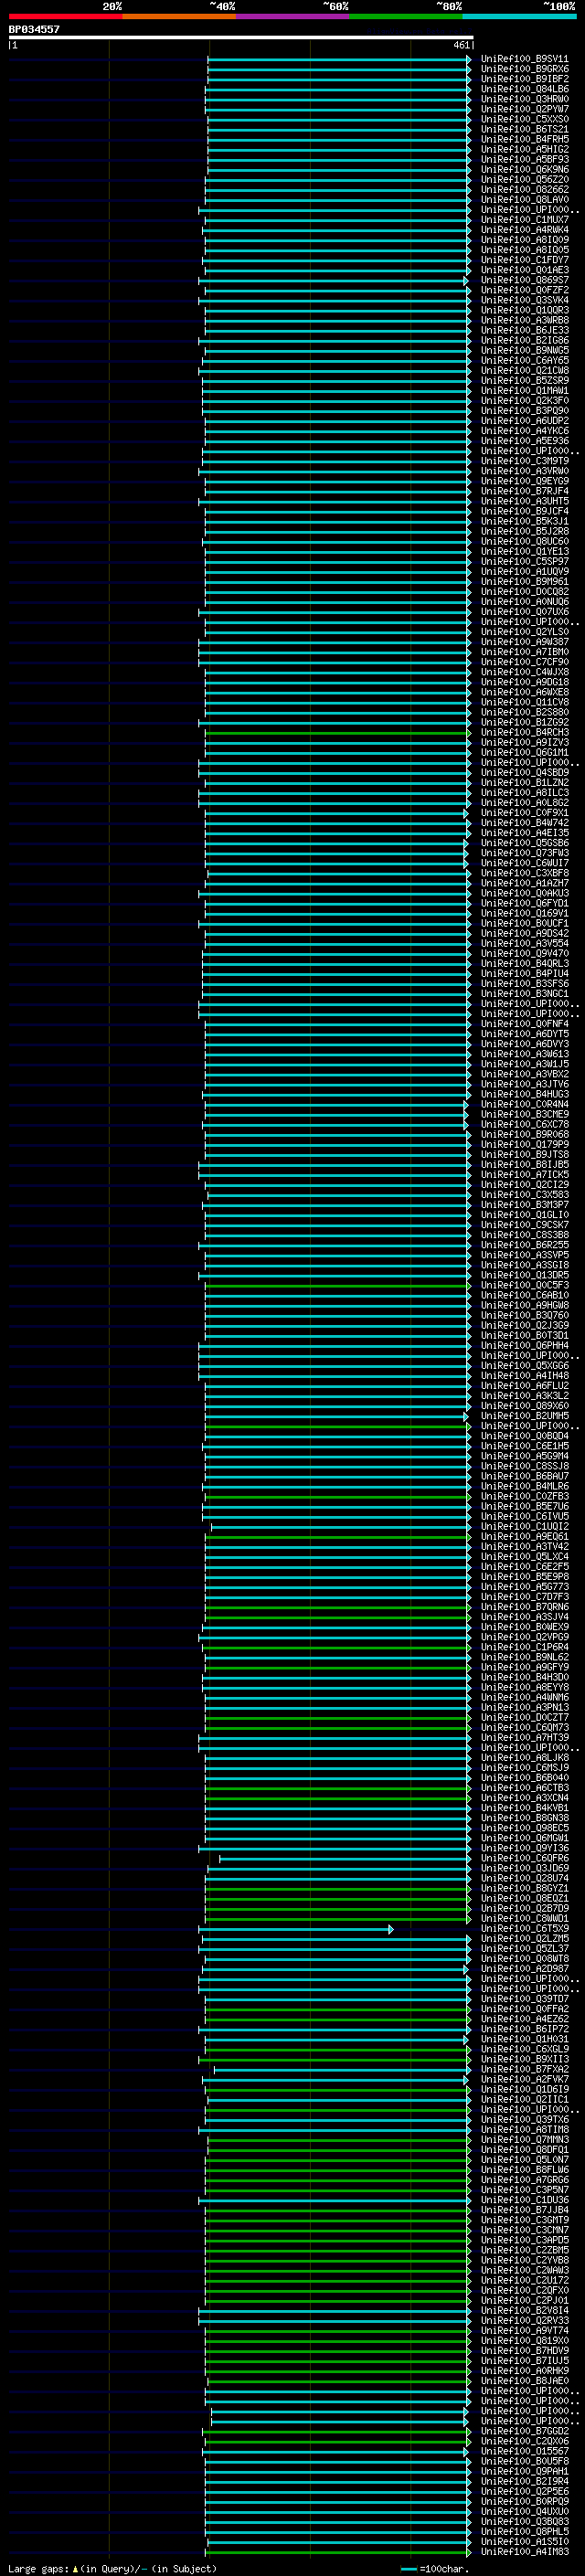
Task: Select hit label UniRef100_A2D987
Action: [524, 1969]
